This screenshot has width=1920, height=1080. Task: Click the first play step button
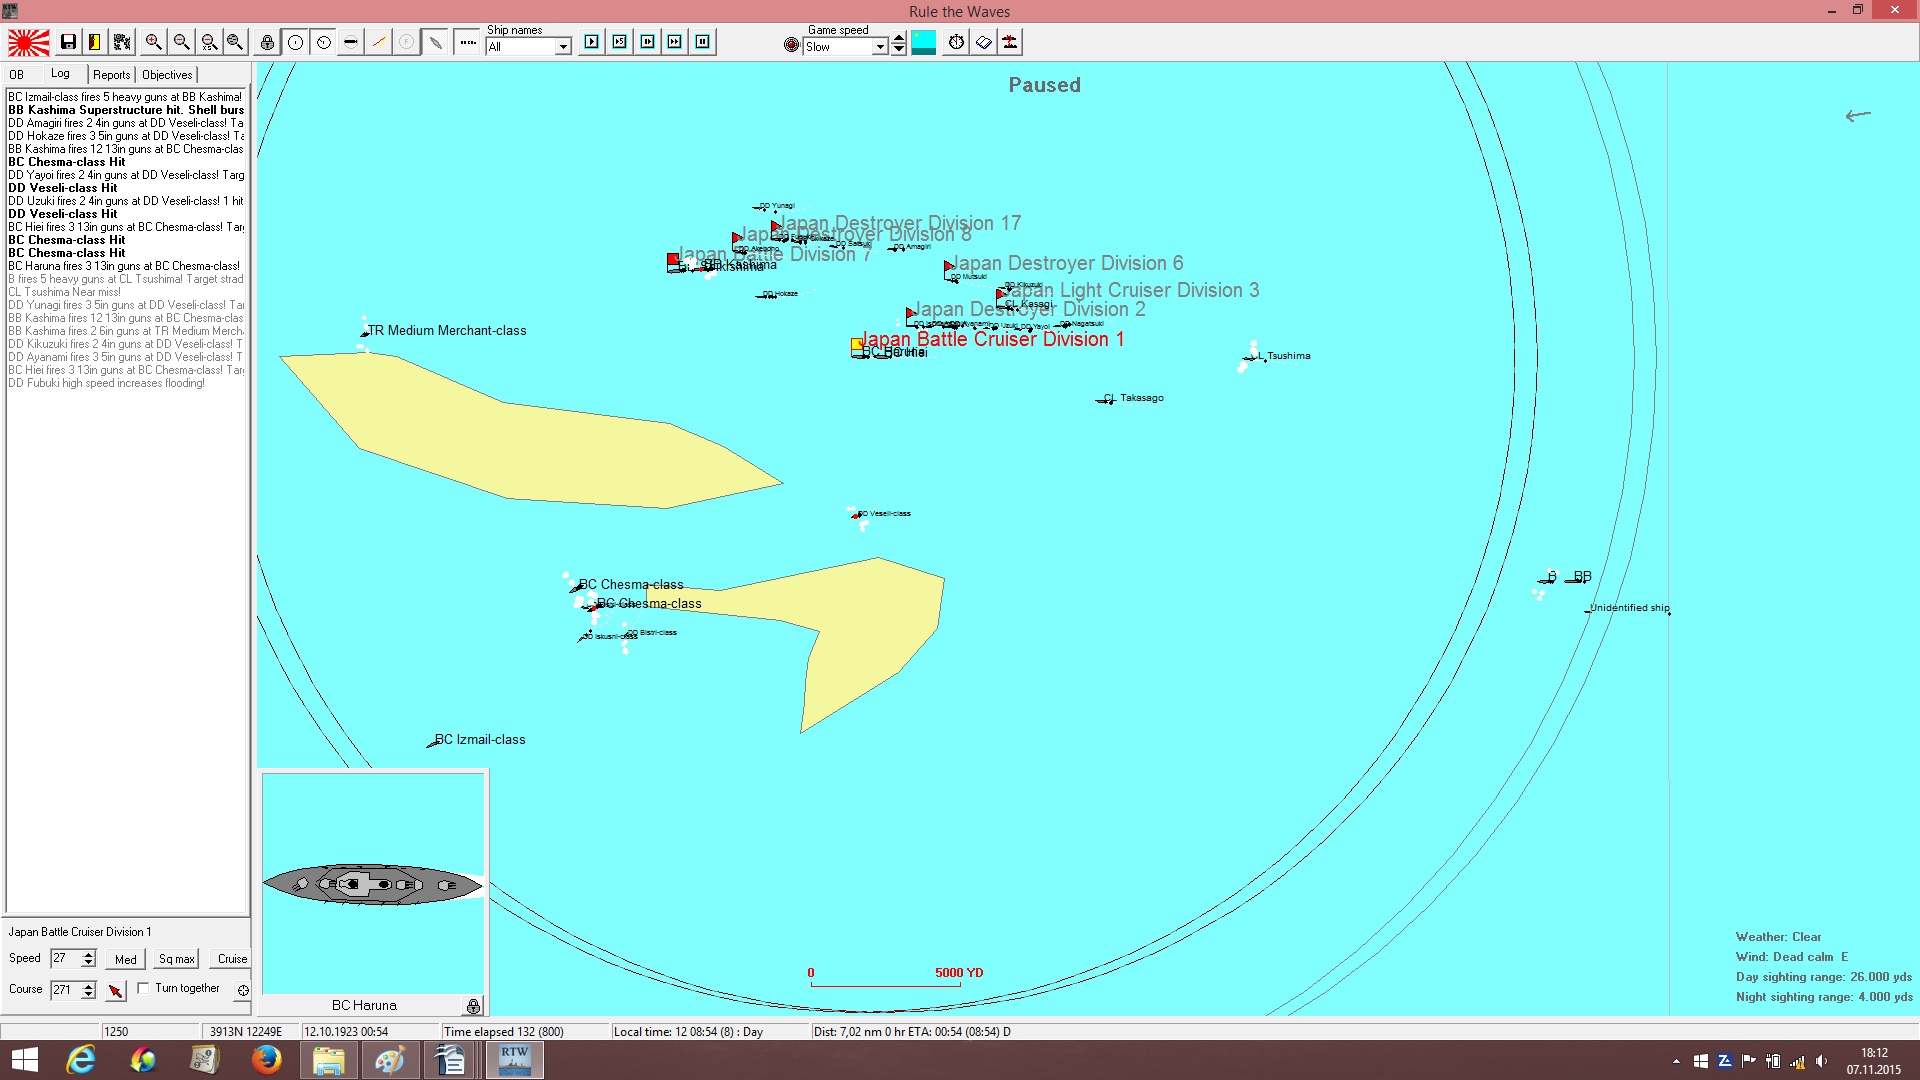592,42
